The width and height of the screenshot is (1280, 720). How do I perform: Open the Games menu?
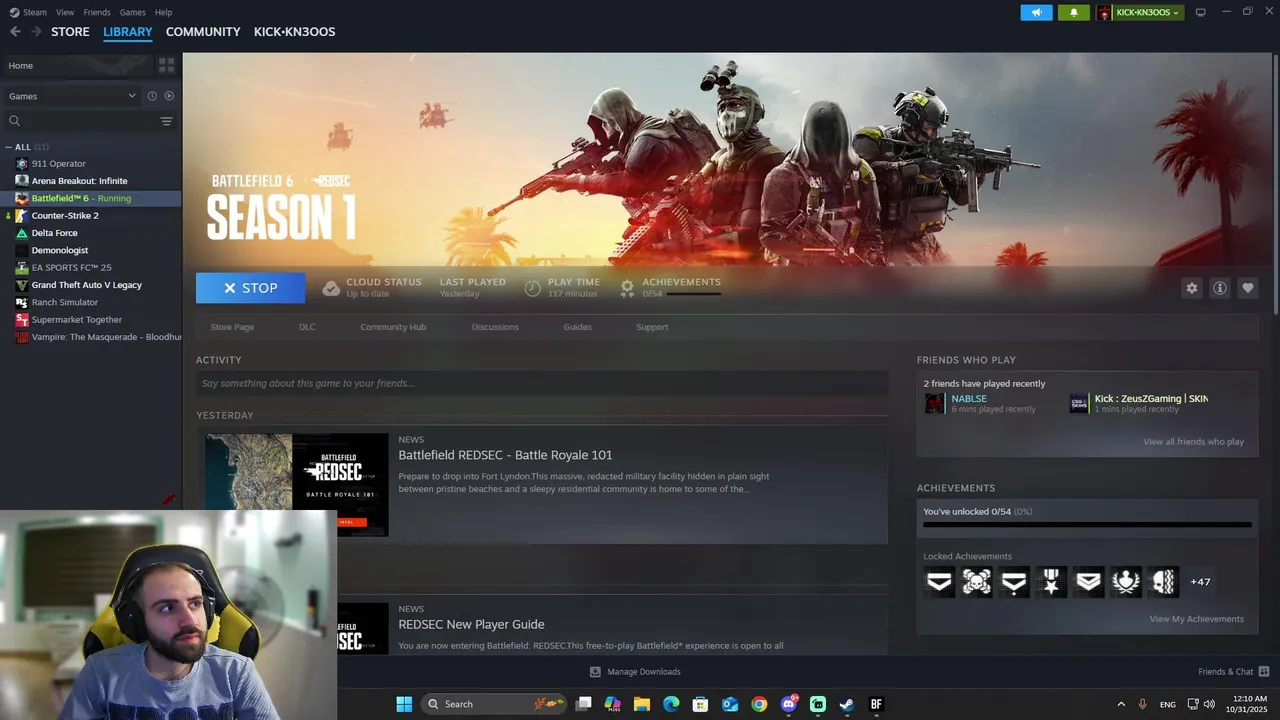pyautogui.click(x=132, y=12)
